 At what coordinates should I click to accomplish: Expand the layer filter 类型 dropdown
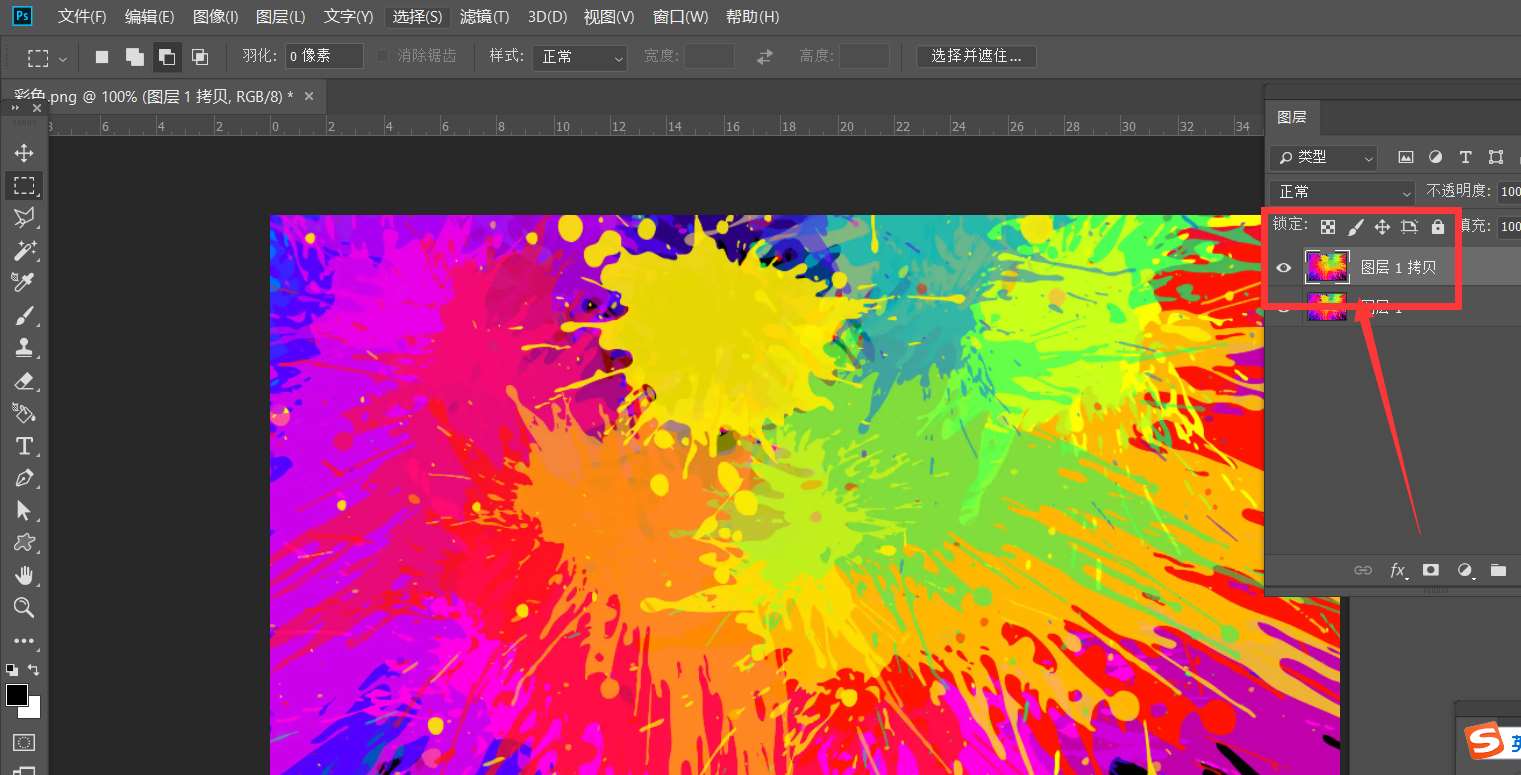(x=1324, y=157)
